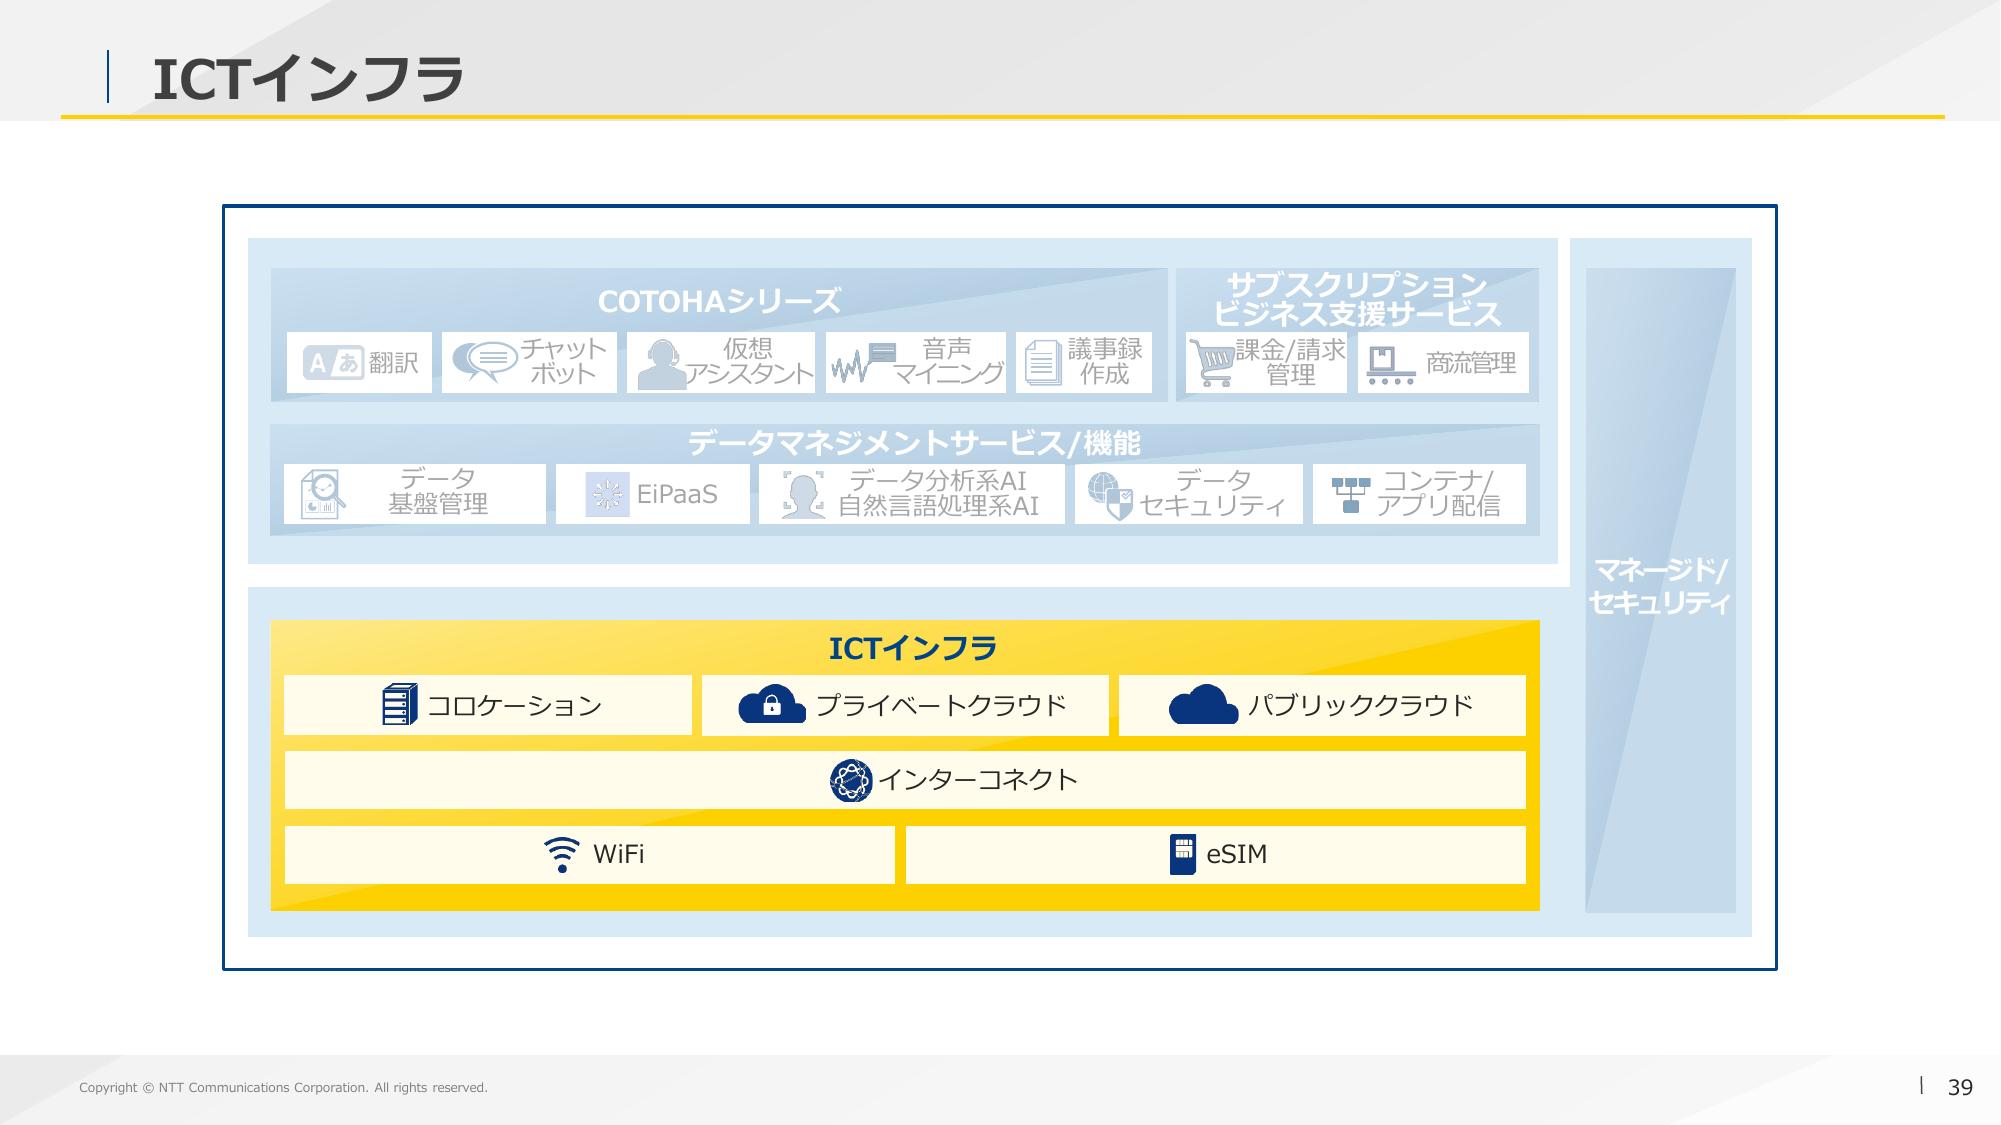Select the WiFi box
The image size is (2001, 1125).
click(x=590, y=855)
